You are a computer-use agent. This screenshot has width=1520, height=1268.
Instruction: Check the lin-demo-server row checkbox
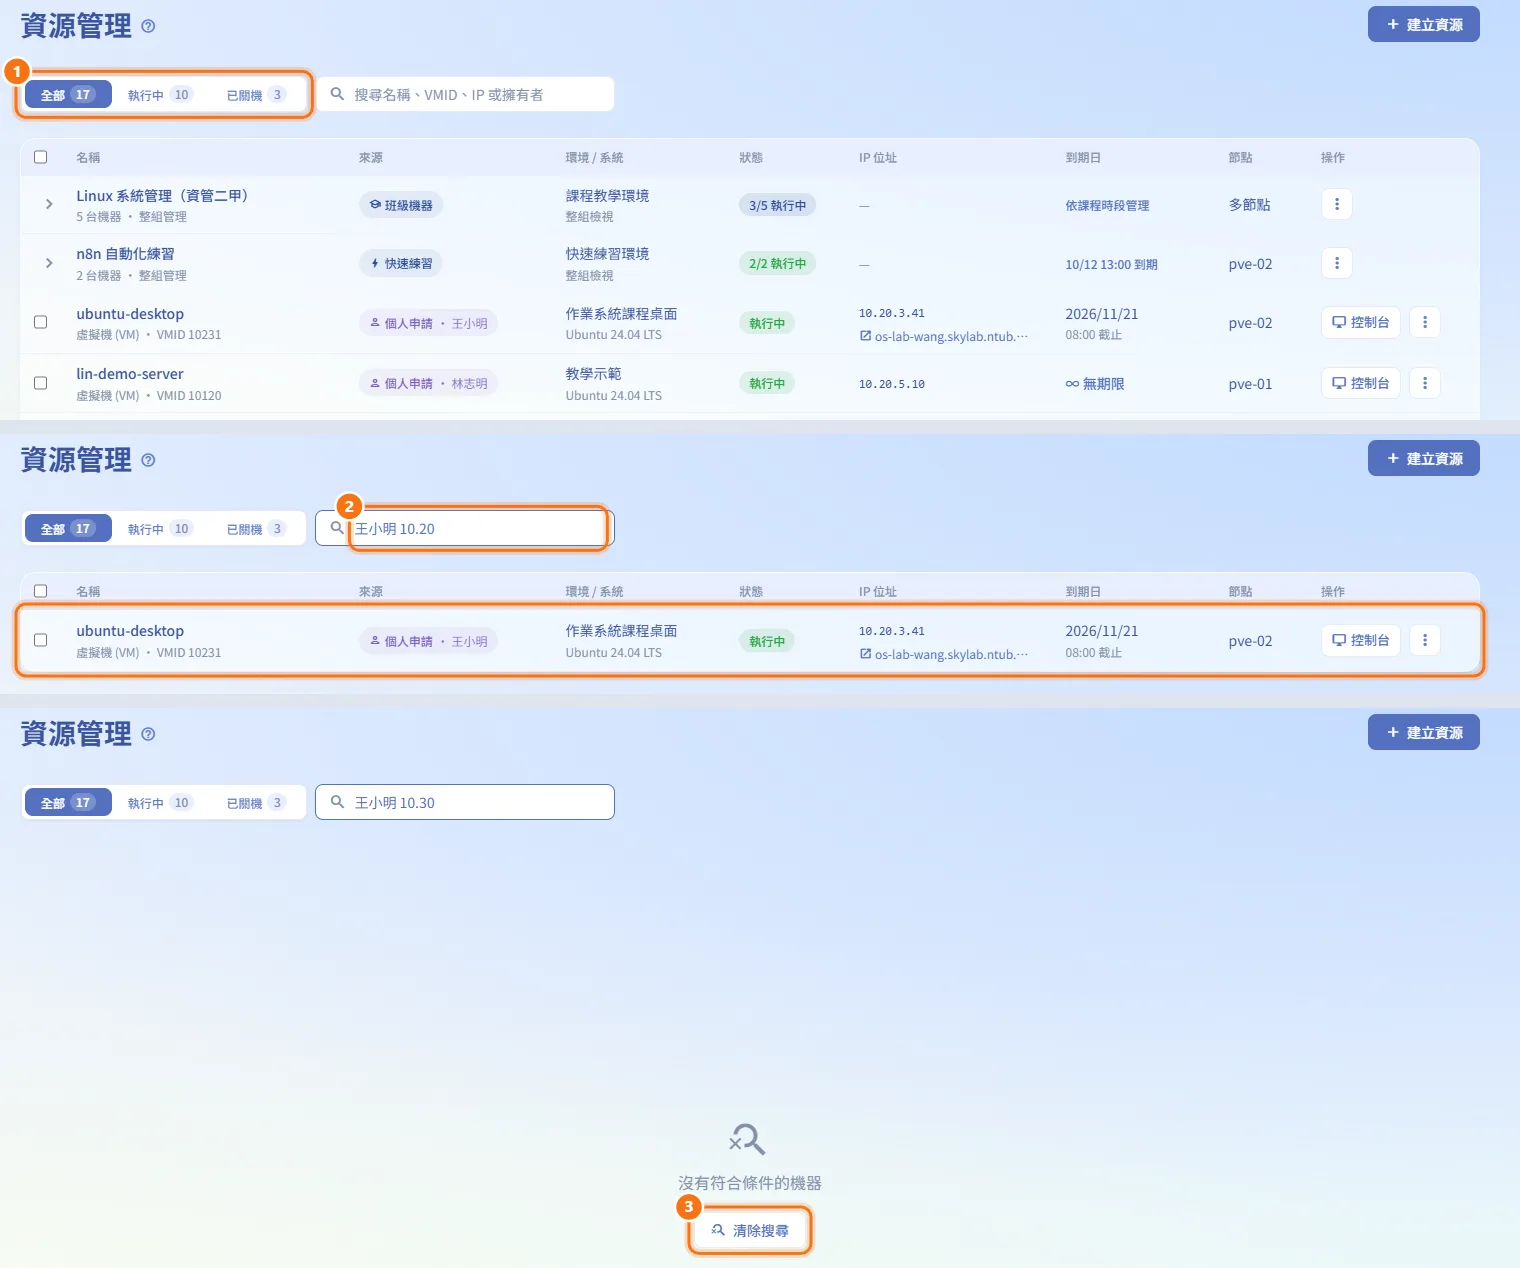41,383
